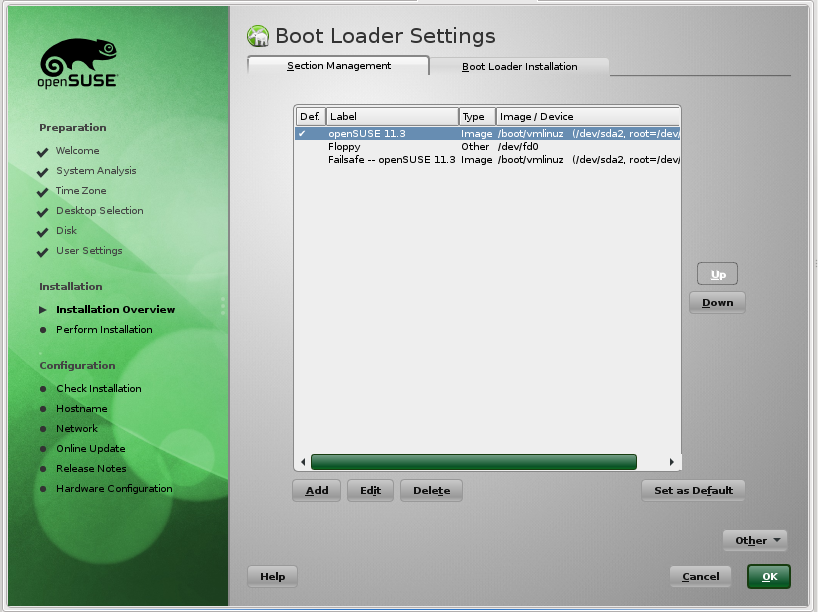818x612 pixels.
Task: Sort by the Label column header
Action: 392,116
